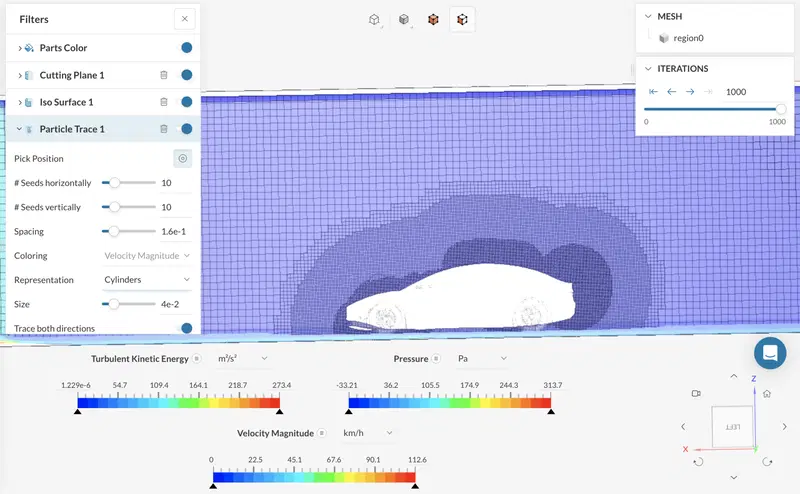
Task: Close the Filters panel
Action: point(185,19)
